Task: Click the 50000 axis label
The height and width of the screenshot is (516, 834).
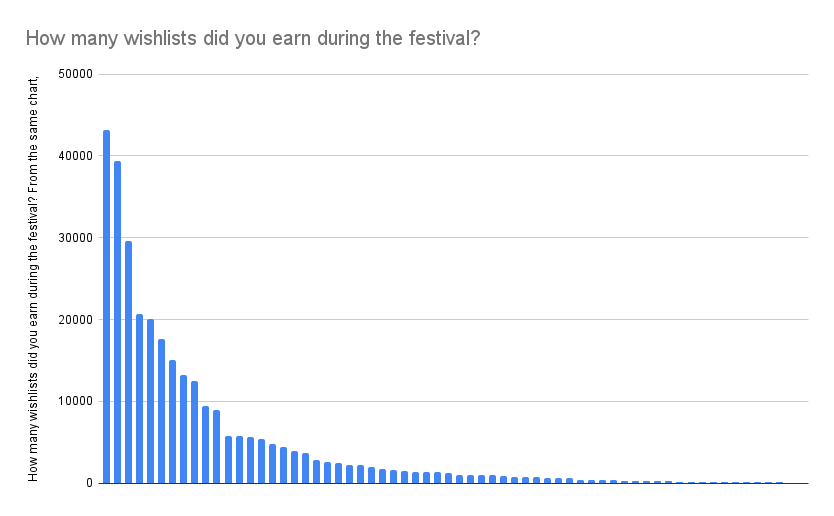Action: tap(76, 74)
